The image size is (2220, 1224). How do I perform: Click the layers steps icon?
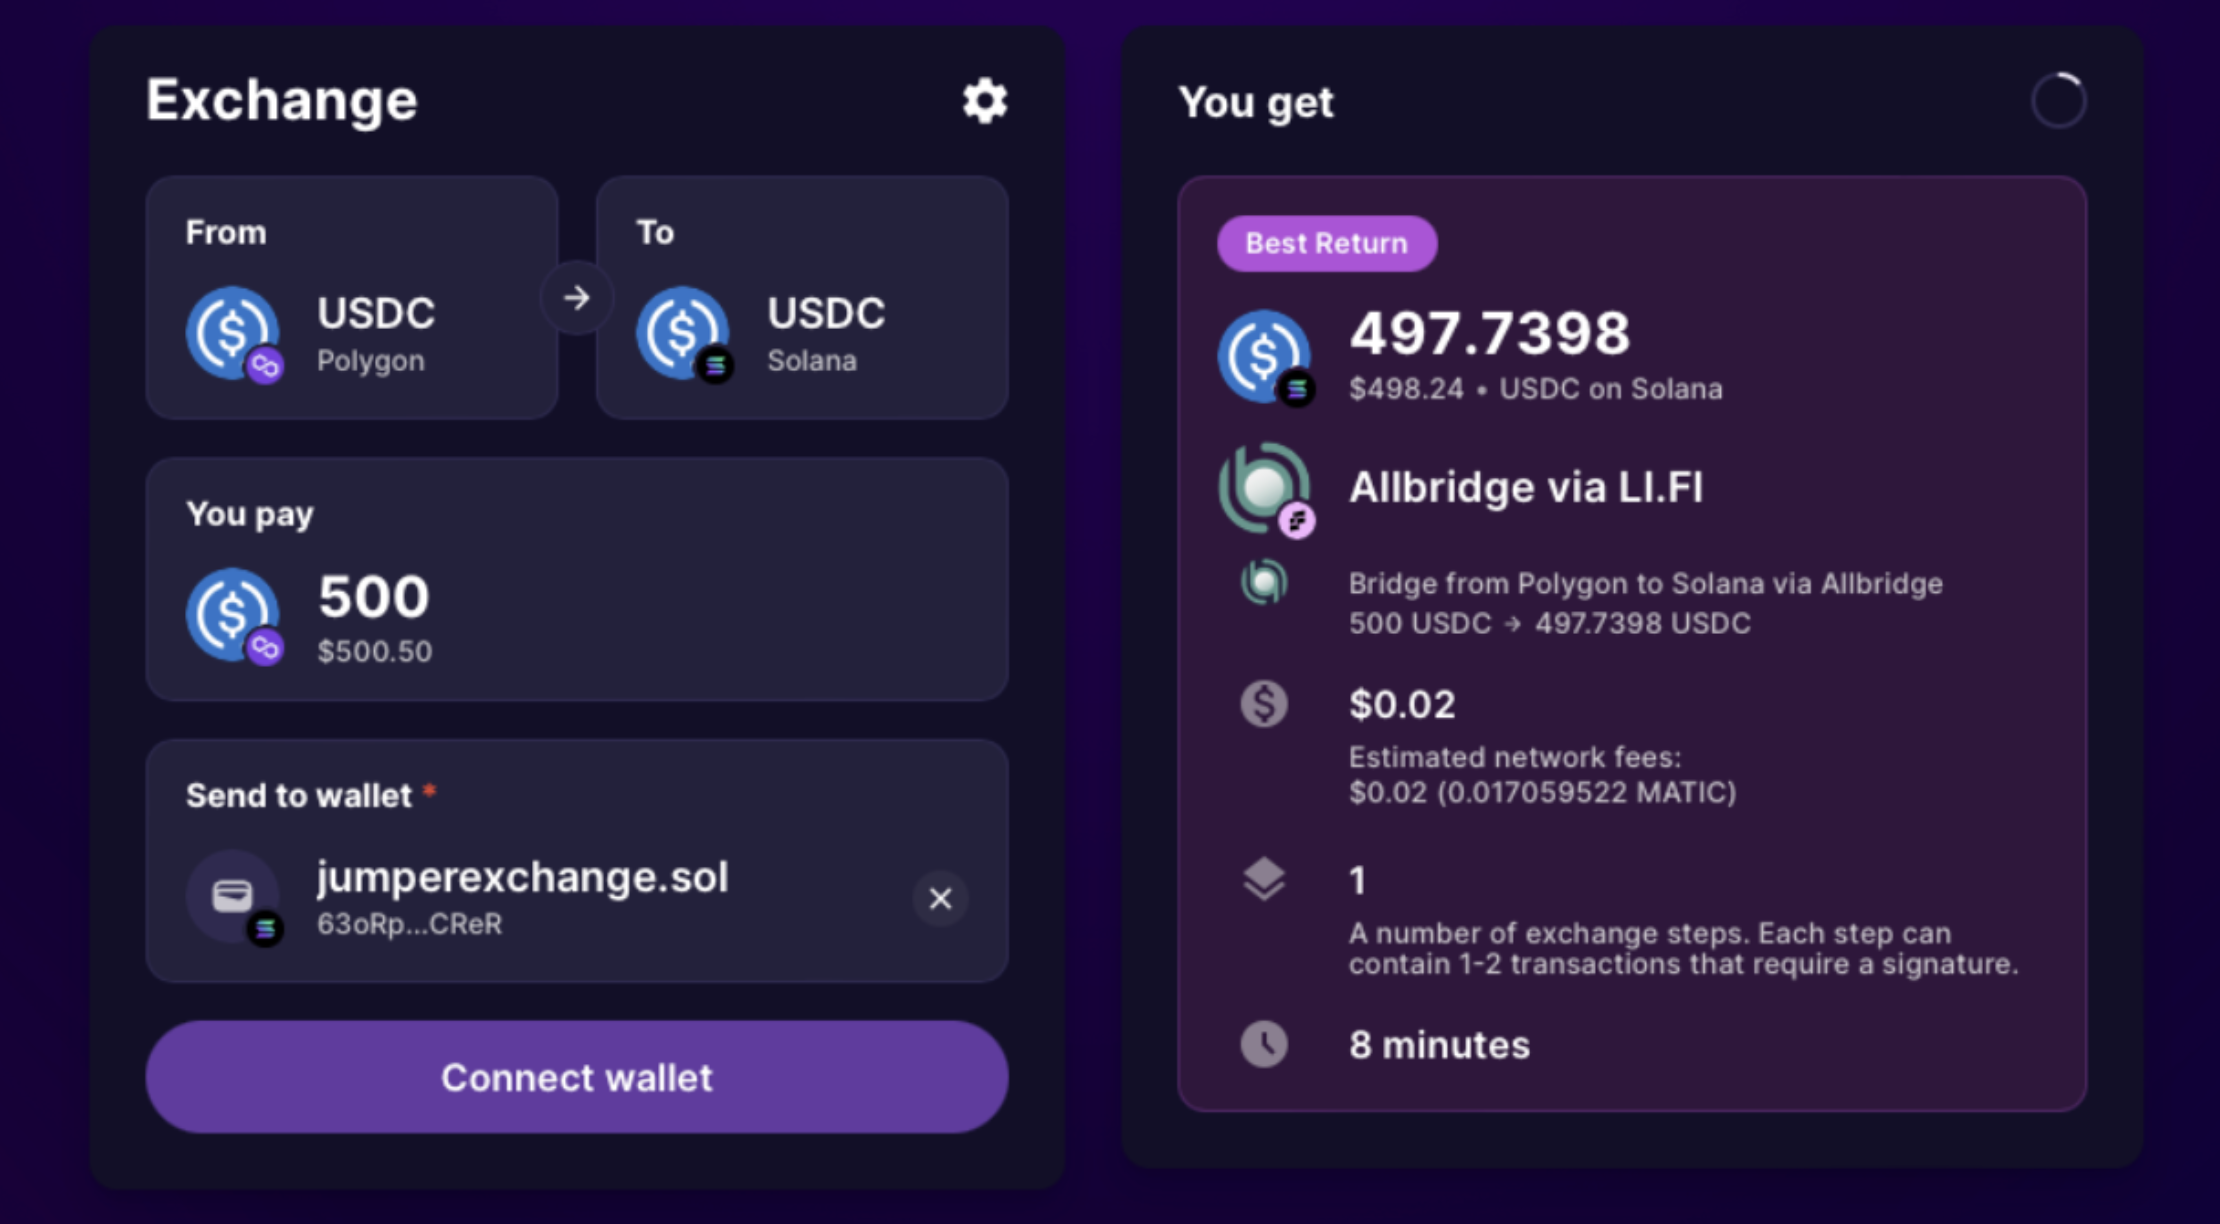[x=1264, y=880]
